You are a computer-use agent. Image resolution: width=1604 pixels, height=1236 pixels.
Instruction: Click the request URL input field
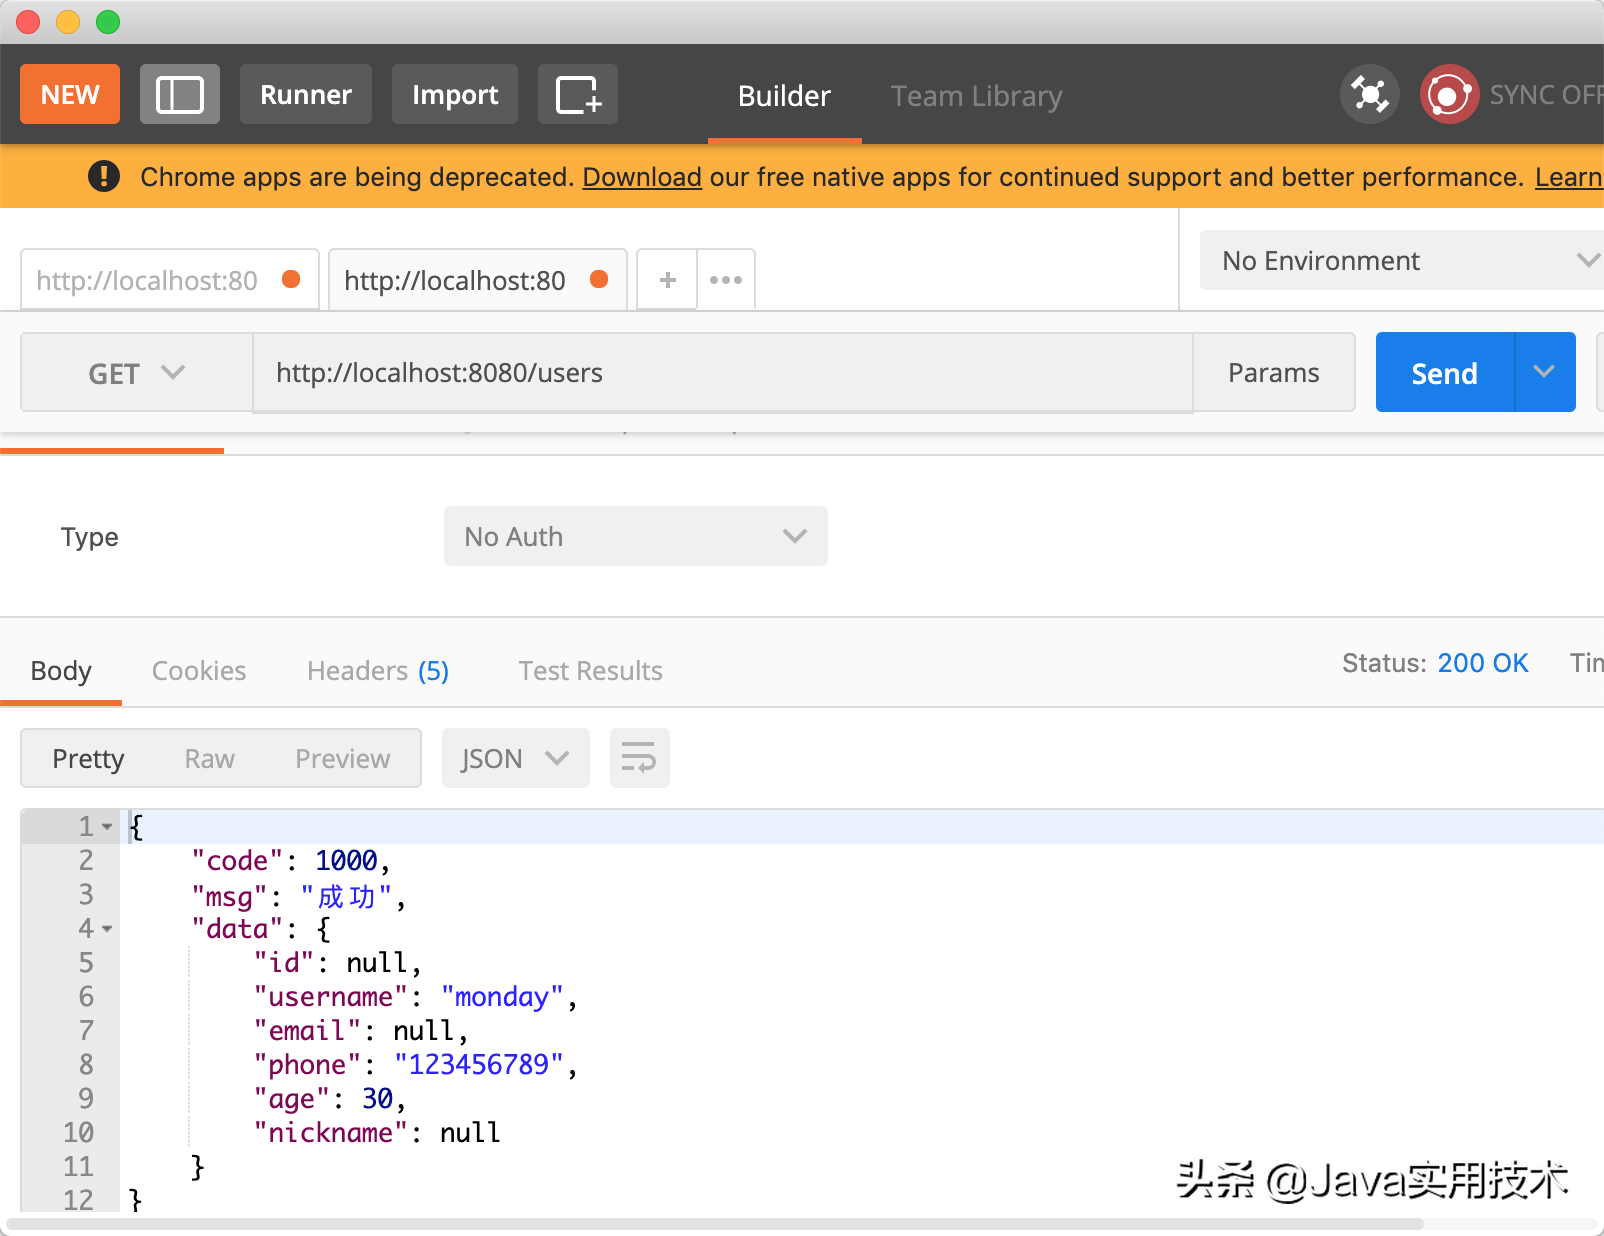point(722,373)
